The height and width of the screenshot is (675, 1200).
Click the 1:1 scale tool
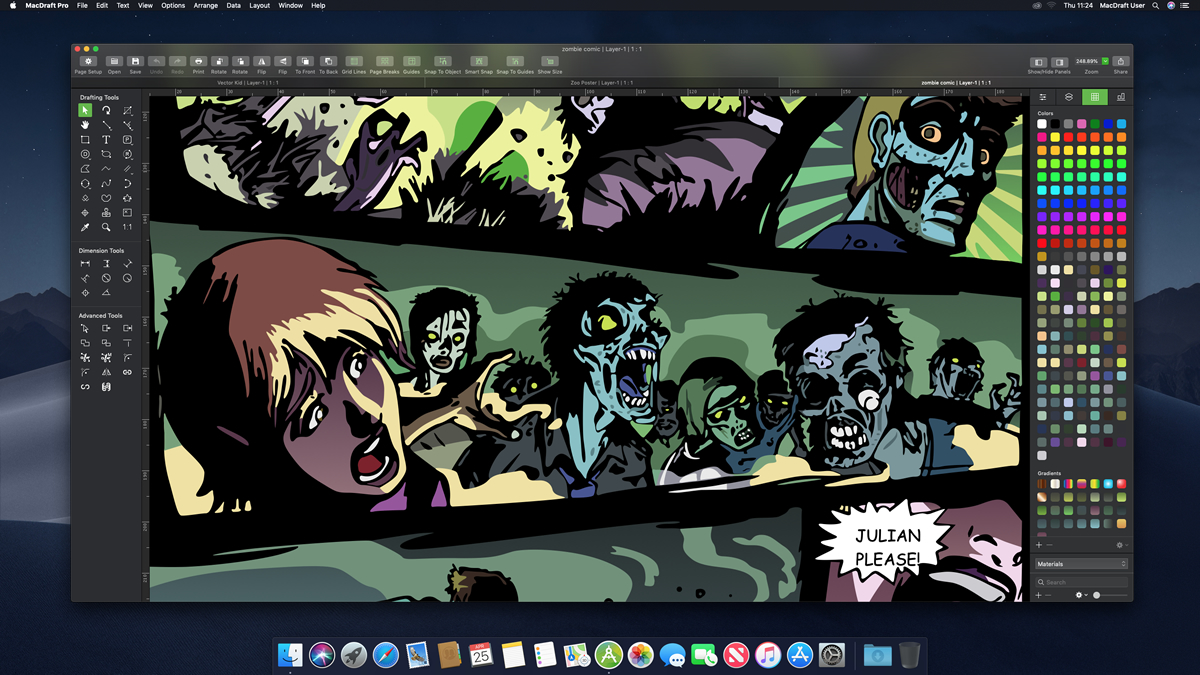point(127,227)
